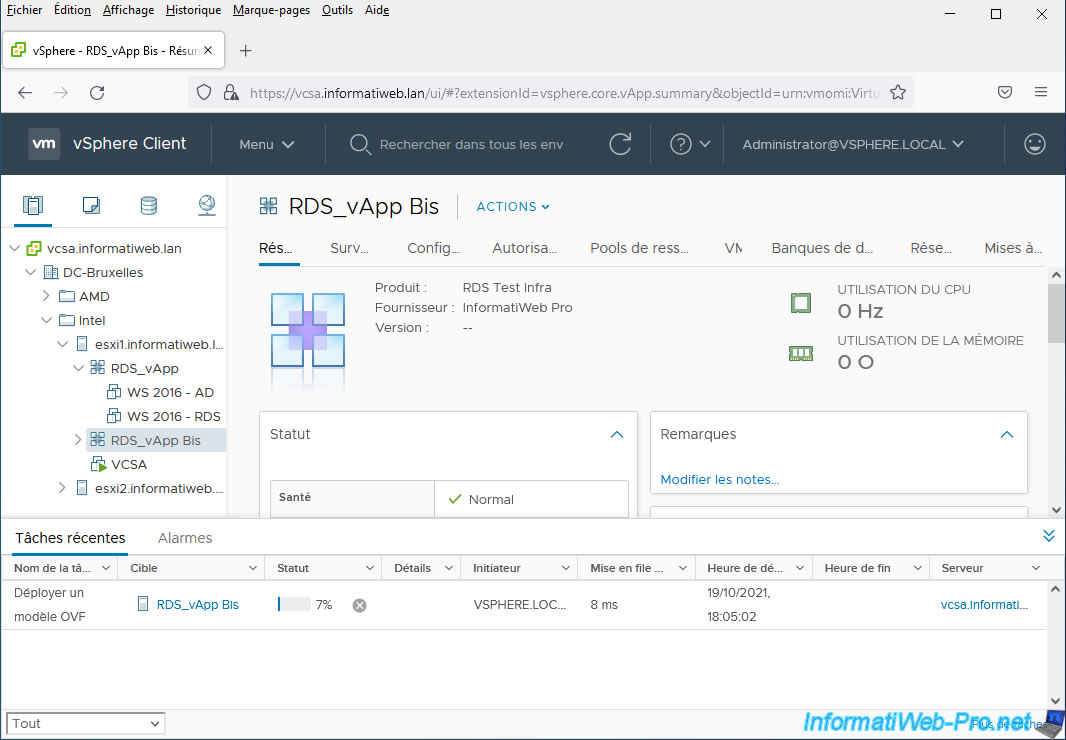The width and height of the screenshot is (1066, 740).
Task: Open the feedback smiley icon
Action: 1035,144
